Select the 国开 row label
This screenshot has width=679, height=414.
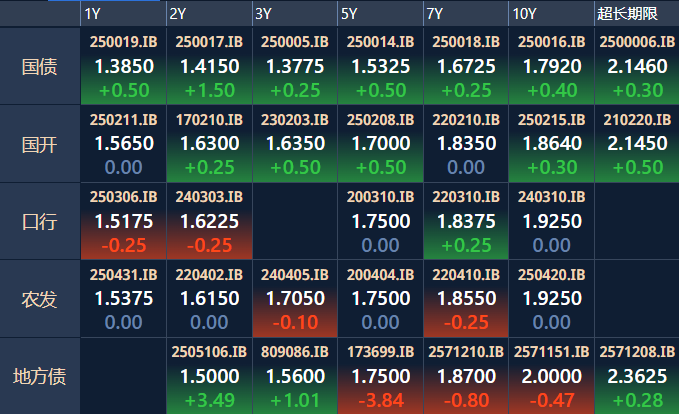40,144
